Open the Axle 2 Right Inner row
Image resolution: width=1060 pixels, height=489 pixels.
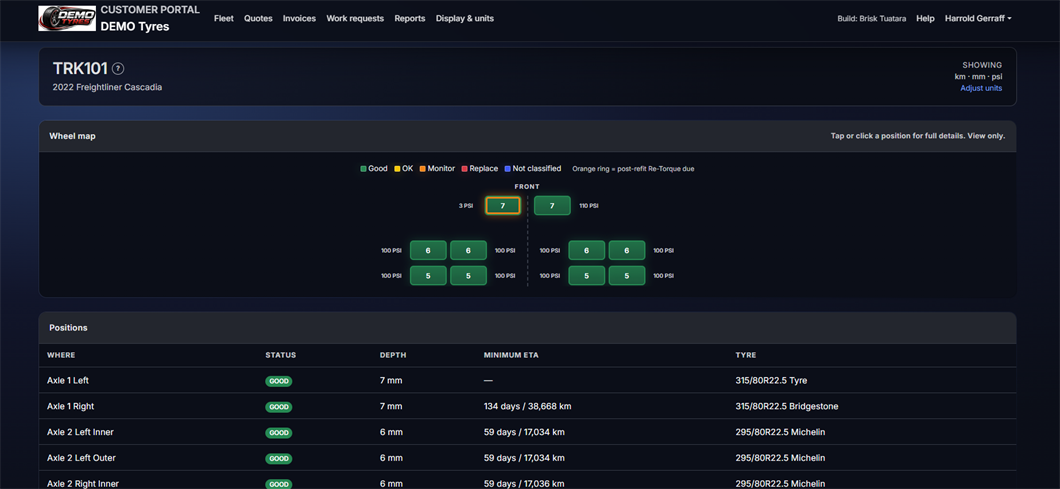click(527, 480)
